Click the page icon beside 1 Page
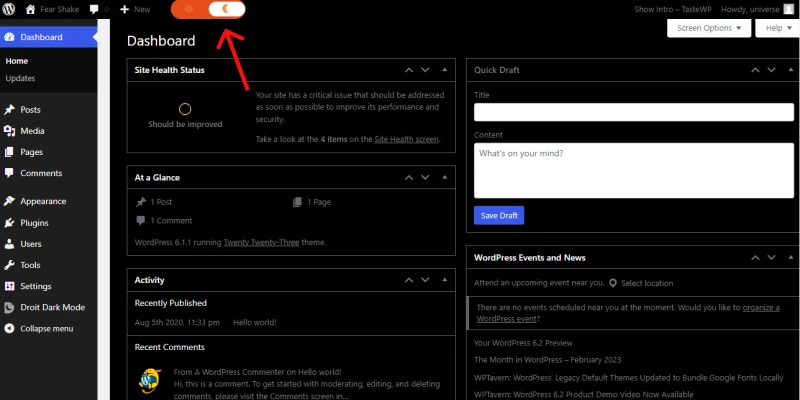The image size is (800, 400). pos(297,202)
